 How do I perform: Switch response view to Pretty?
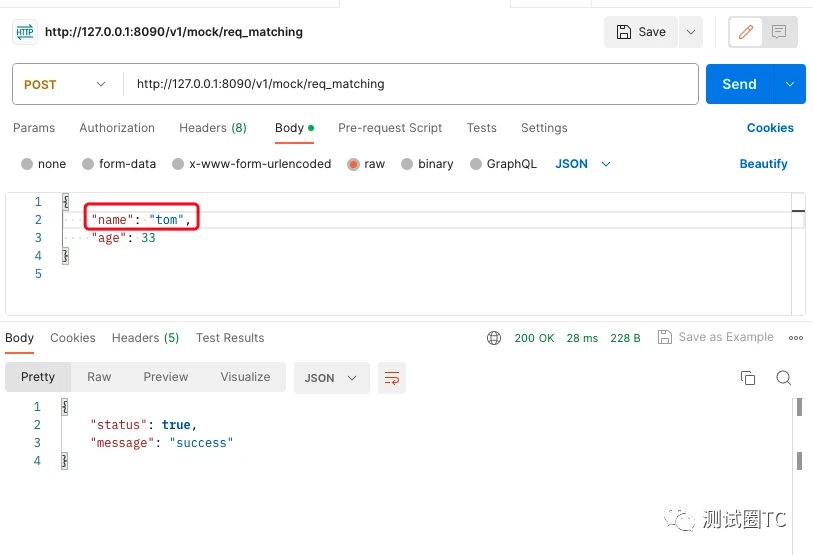click(x=38, y=377)
